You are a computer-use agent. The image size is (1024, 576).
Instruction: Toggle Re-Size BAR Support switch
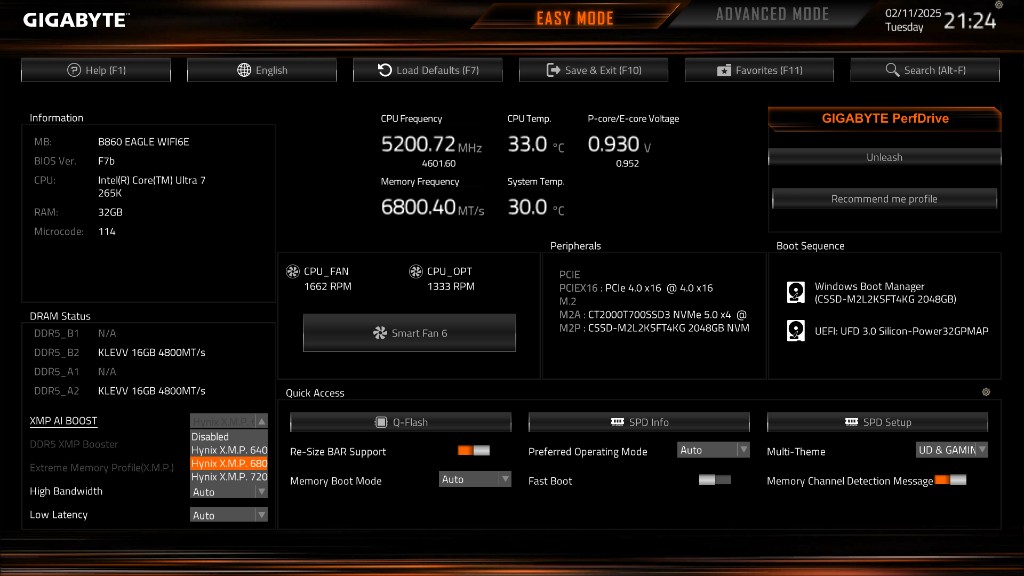click(x=473, y=451)
